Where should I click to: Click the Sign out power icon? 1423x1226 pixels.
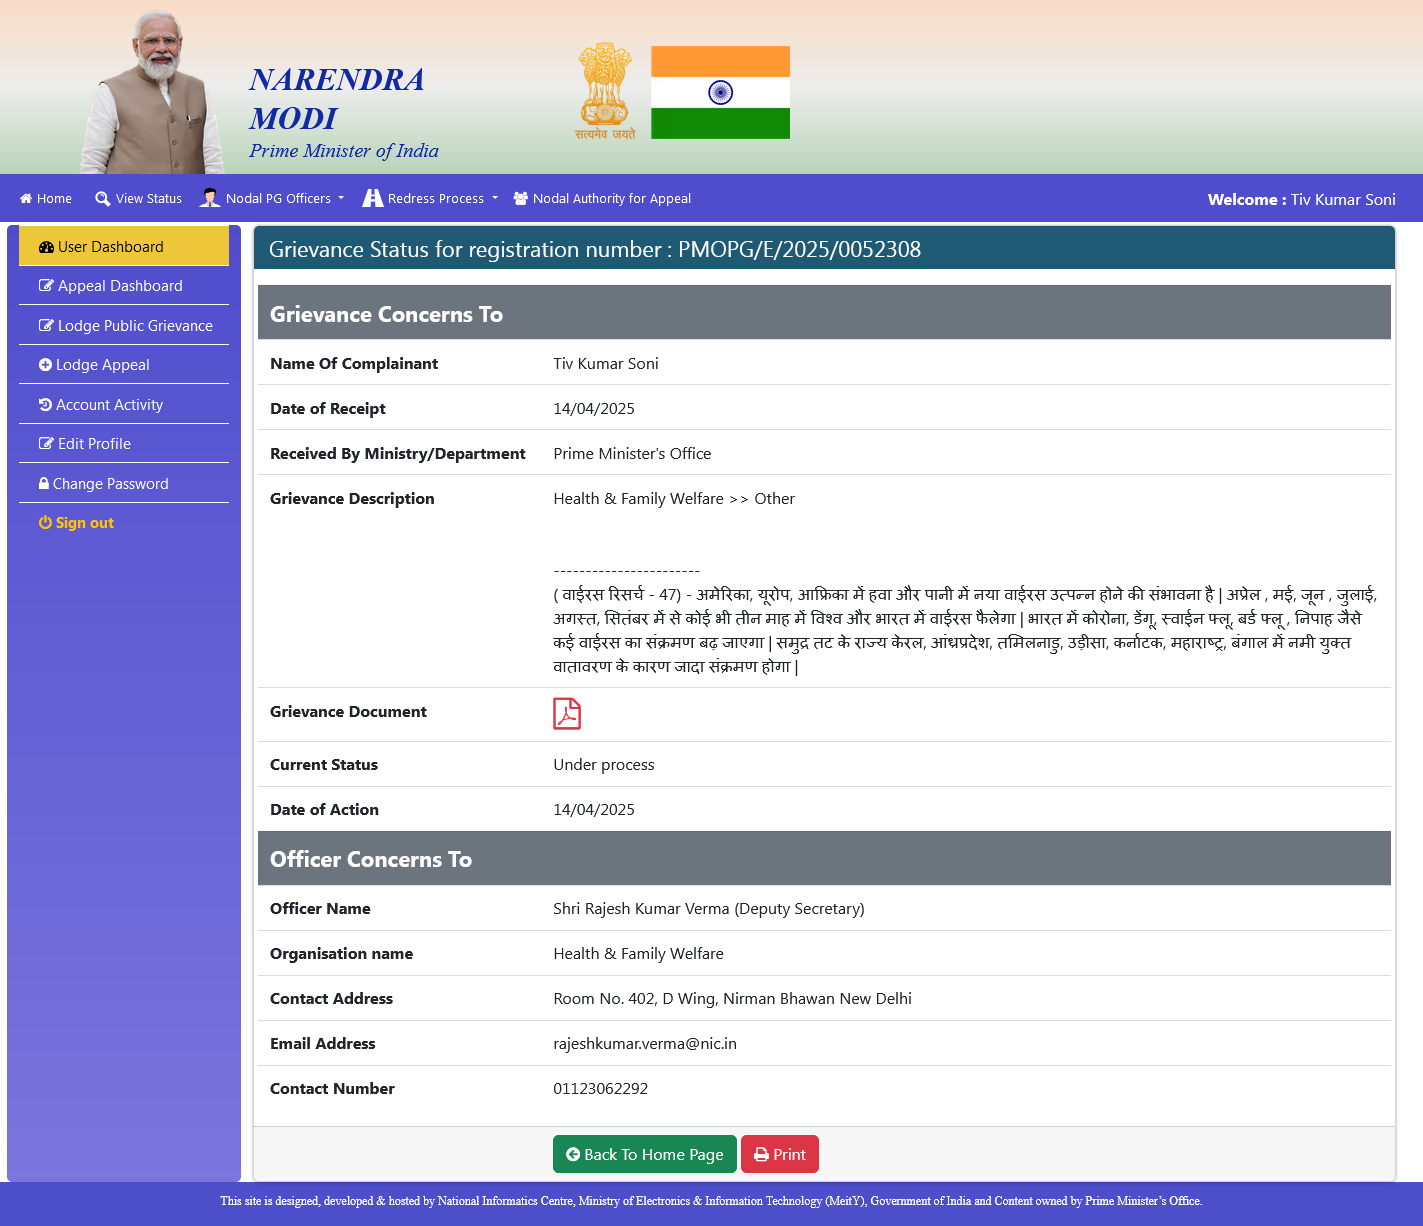(x=45, y=523)
